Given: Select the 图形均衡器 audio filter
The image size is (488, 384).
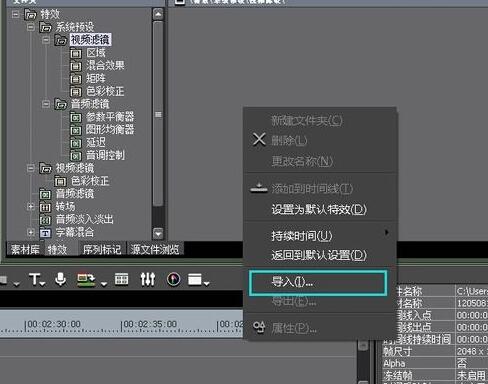Looking at the screenshot, I should pos(110,129).
